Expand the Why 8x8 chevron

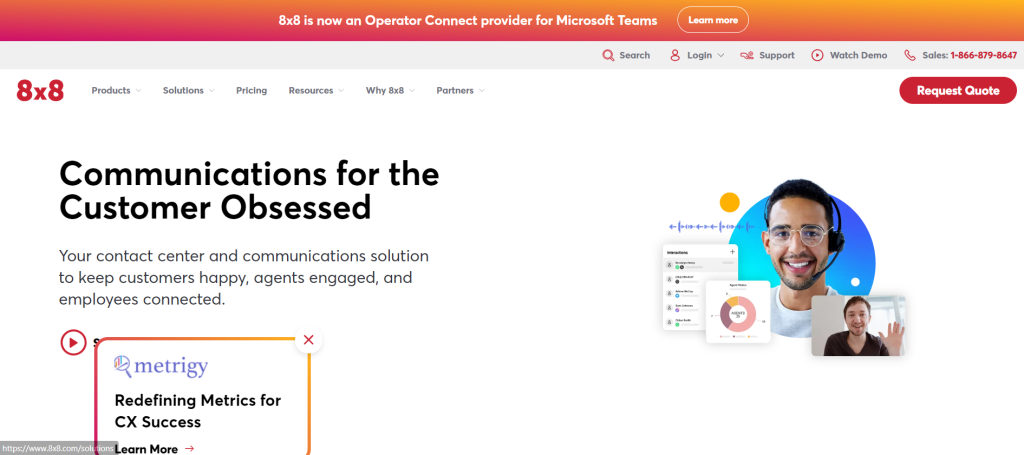click(411, 91)
